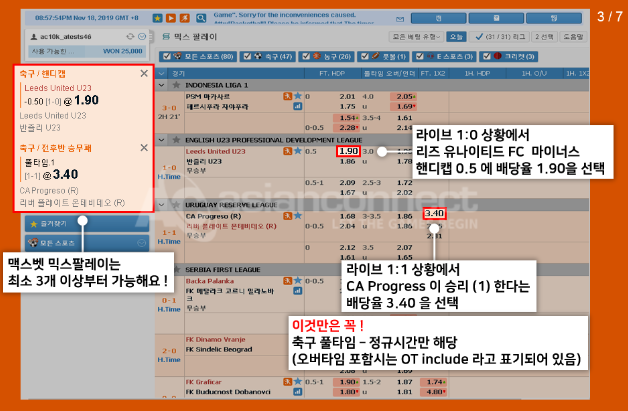Screen dimensions: 628x411
Task: Open the 모든 베팅 유형 dropdown
Action: coord(416,37)
